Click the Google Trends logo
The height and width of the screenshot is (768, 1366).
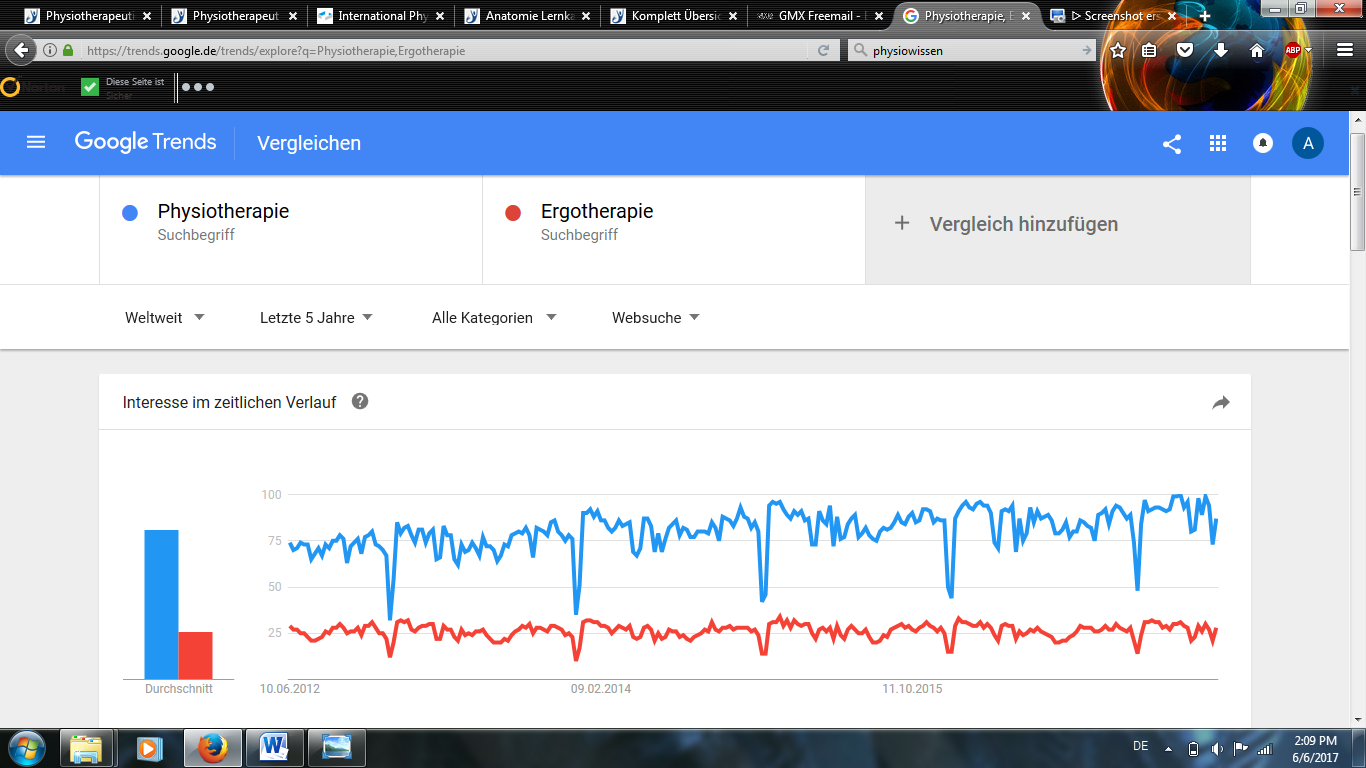point(145,142)
